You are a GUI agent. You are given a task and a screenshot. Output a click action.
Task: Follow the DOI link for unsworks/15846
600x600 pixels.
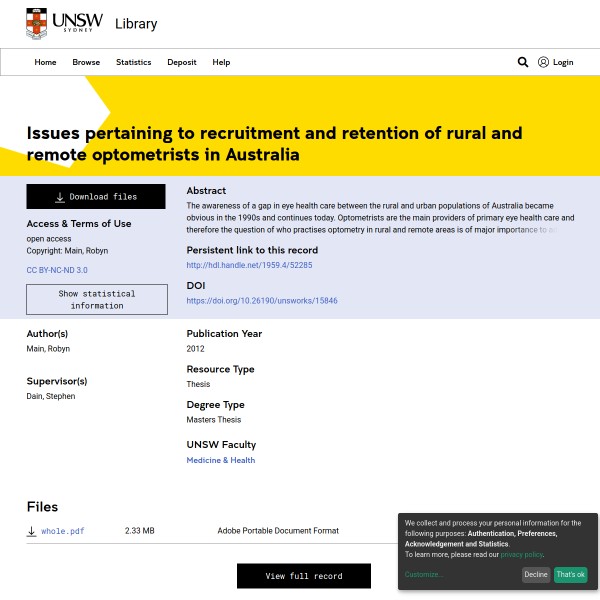[x=262, y=300]
